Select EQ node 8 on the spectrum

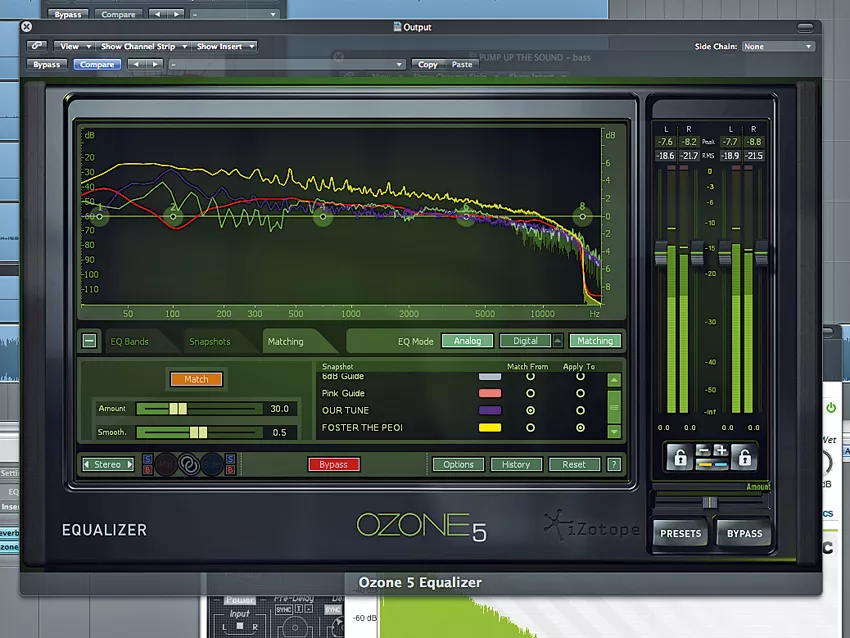583,214
